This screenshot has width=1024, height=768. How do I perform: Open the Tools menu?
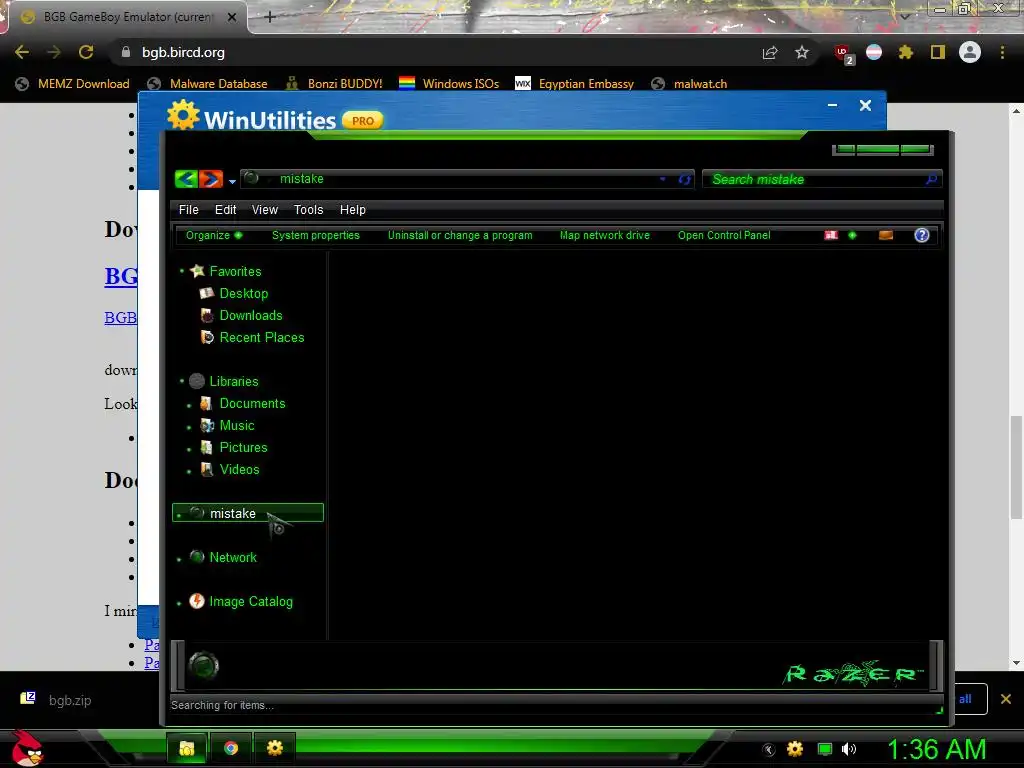coord(308,210)
